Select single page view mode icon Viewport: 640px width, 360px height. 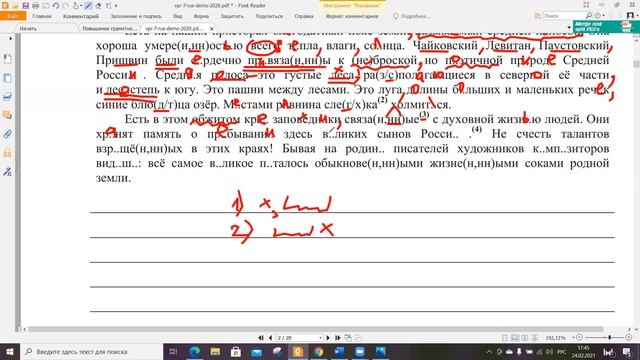505,338
